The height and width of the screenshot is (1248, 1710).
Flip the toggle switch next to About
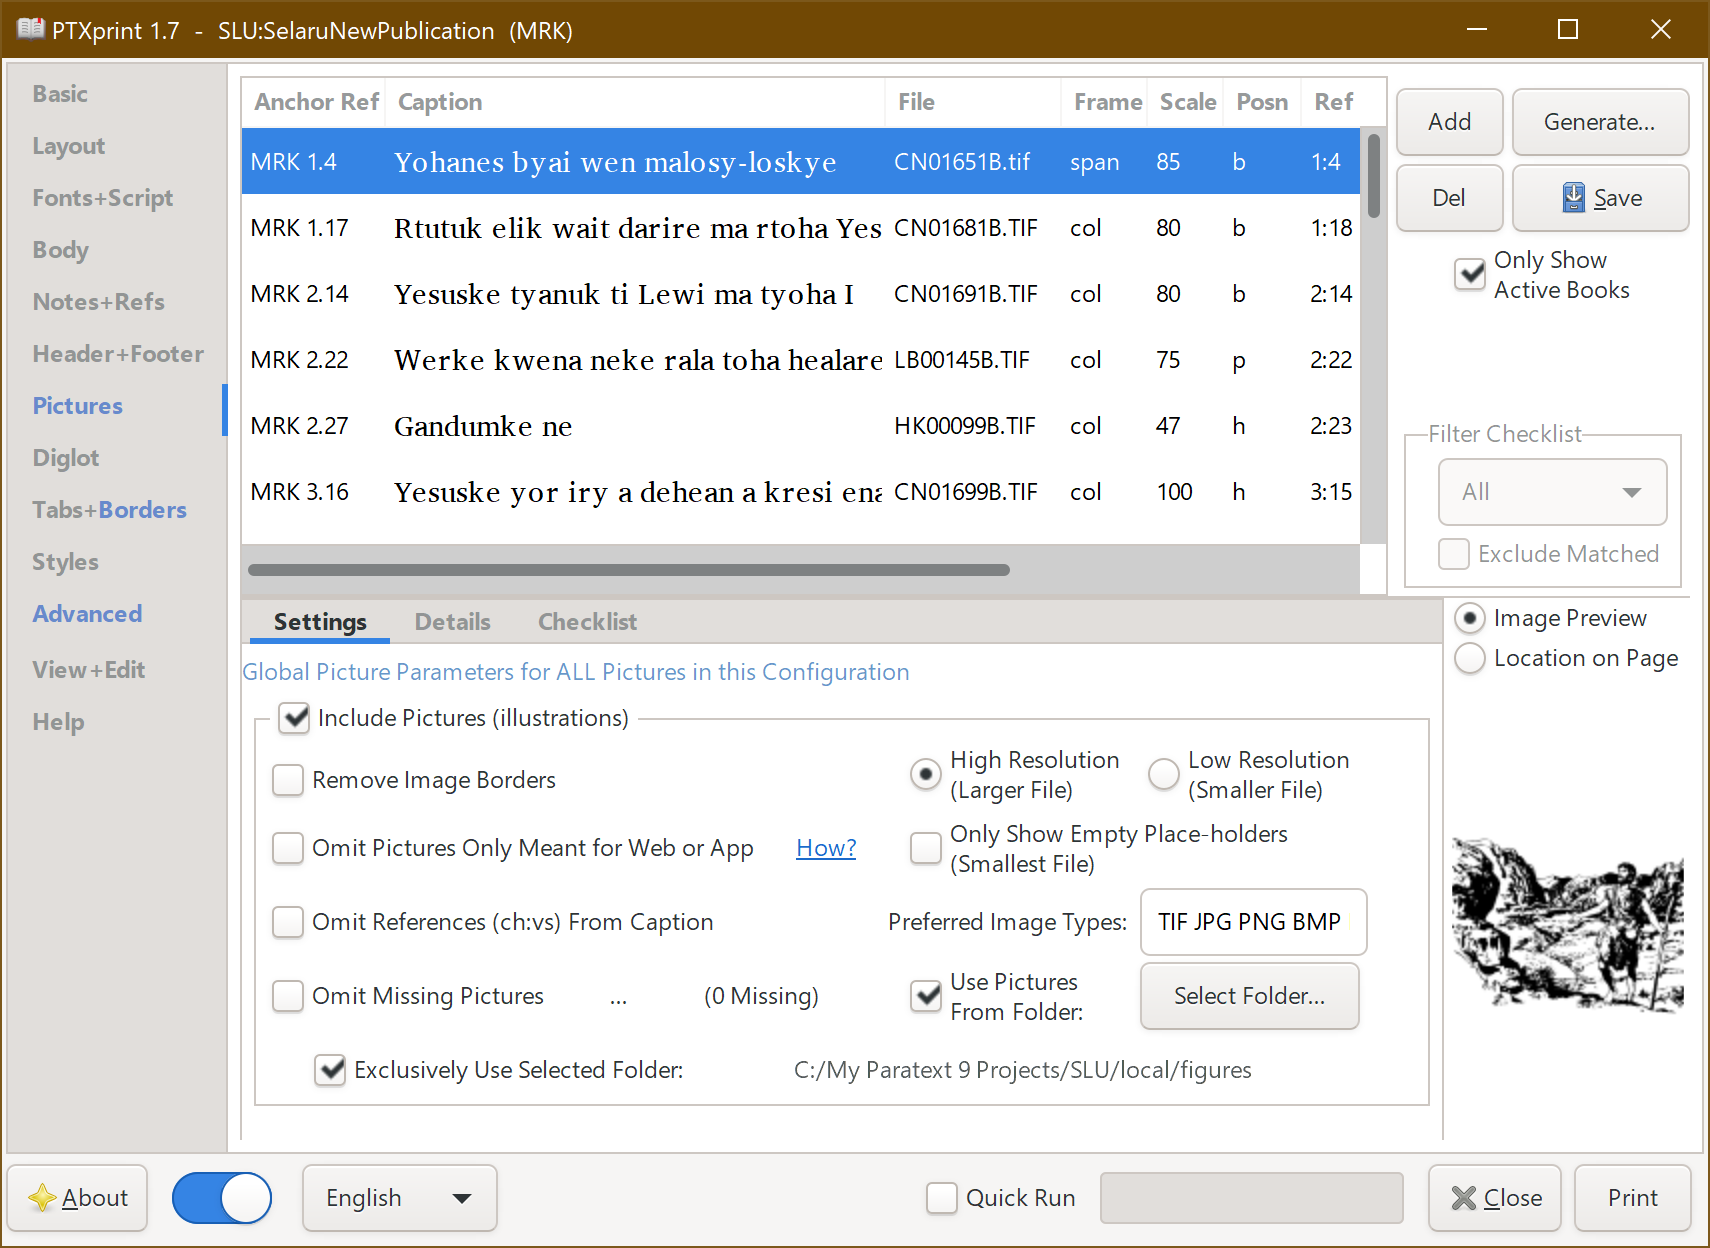[221, 1197]
